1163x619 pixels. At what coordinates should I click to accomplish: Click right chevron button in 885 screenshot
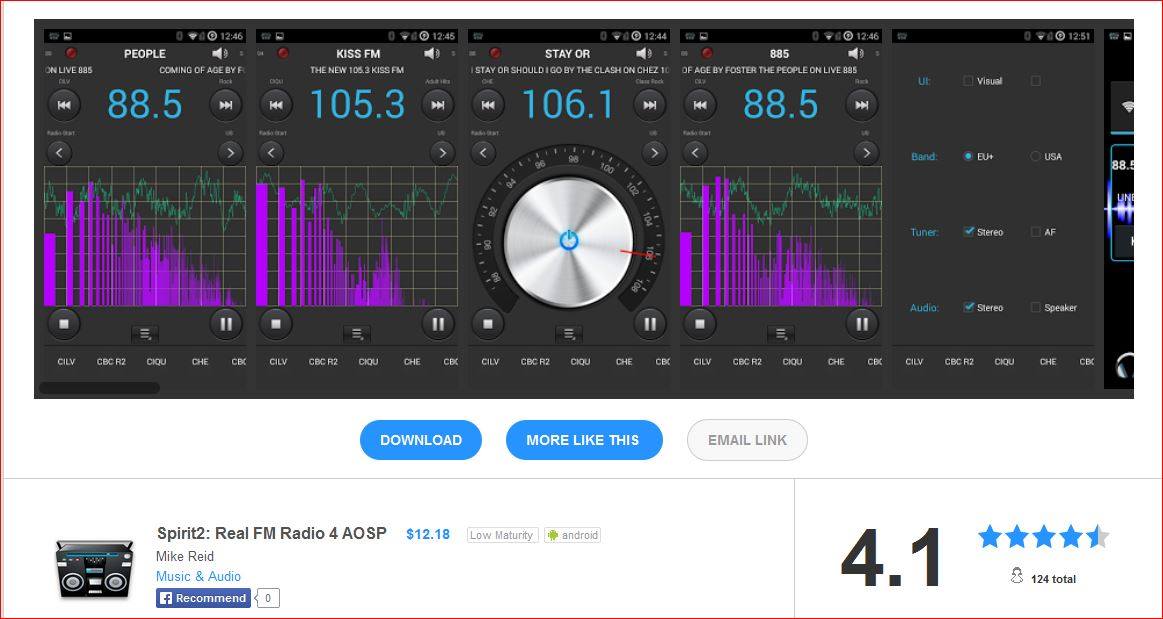[866, 153]
